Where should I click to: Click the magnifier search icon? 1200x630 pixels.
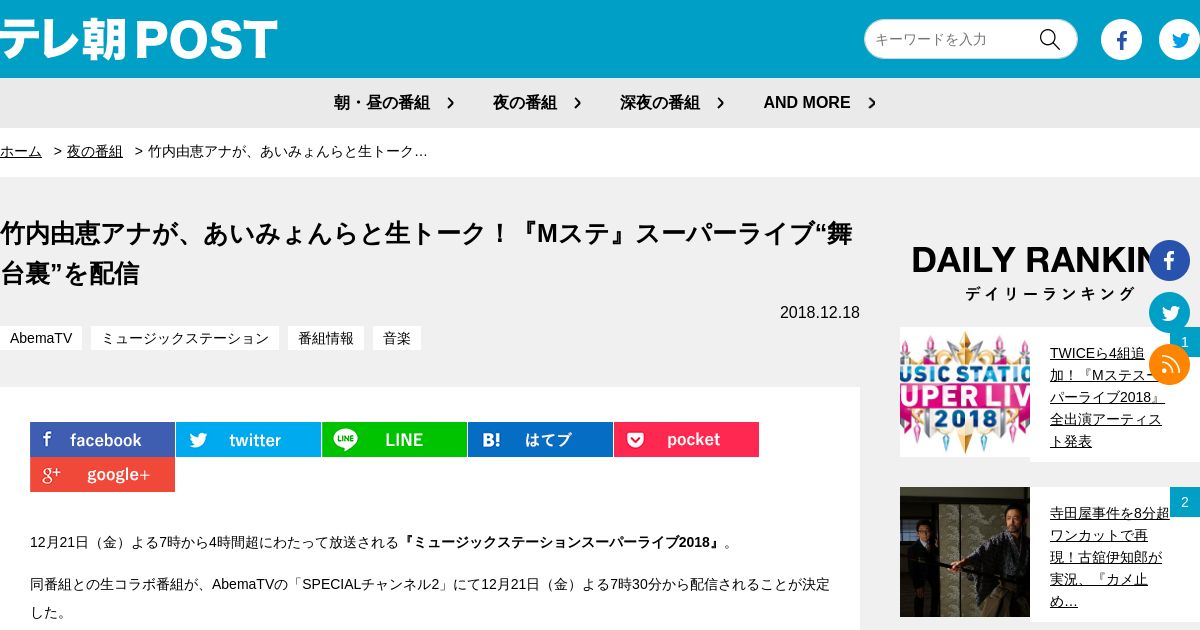pyautogui.click(x=1049, y=39)
